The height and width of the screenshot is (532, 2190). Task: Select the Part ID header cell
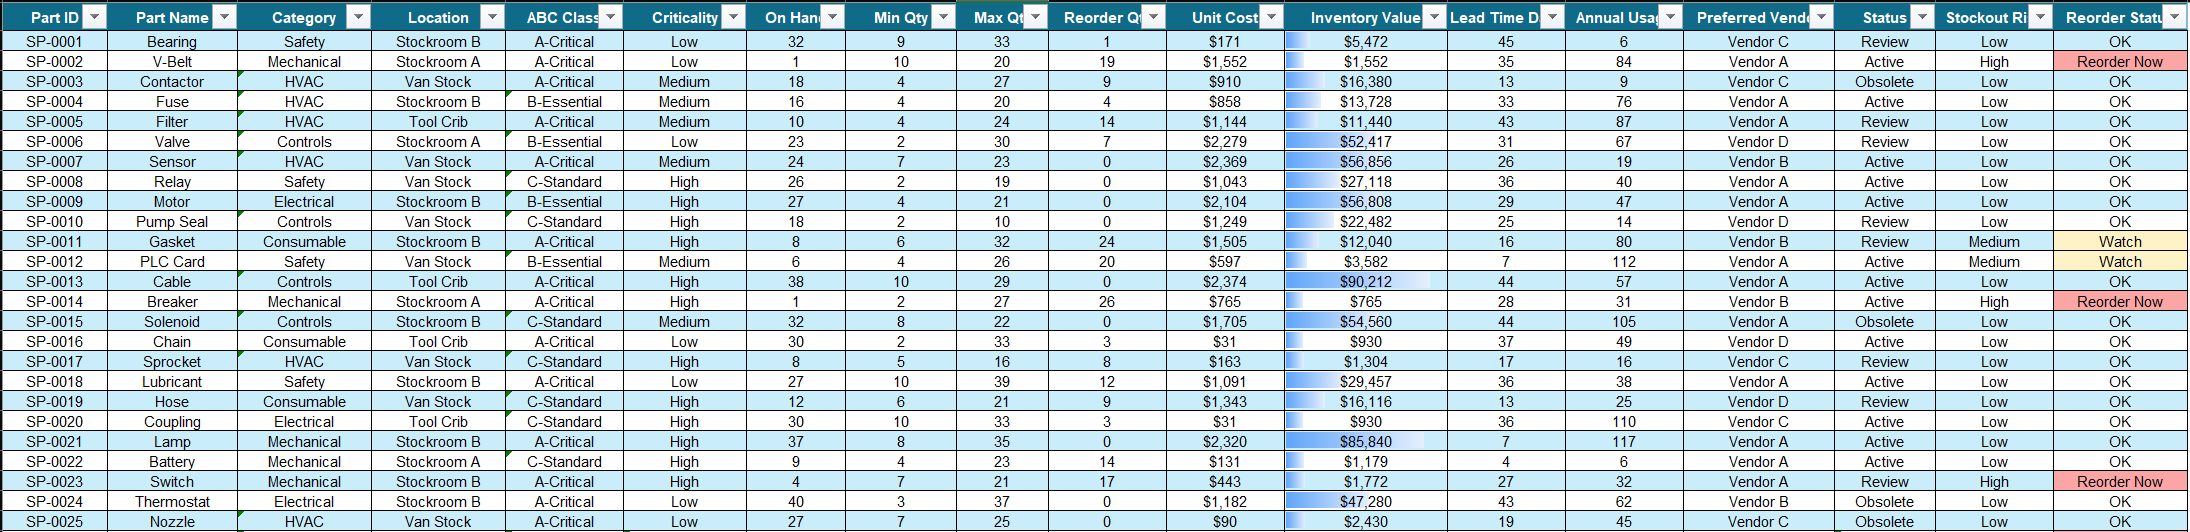(x=54, y=17)
